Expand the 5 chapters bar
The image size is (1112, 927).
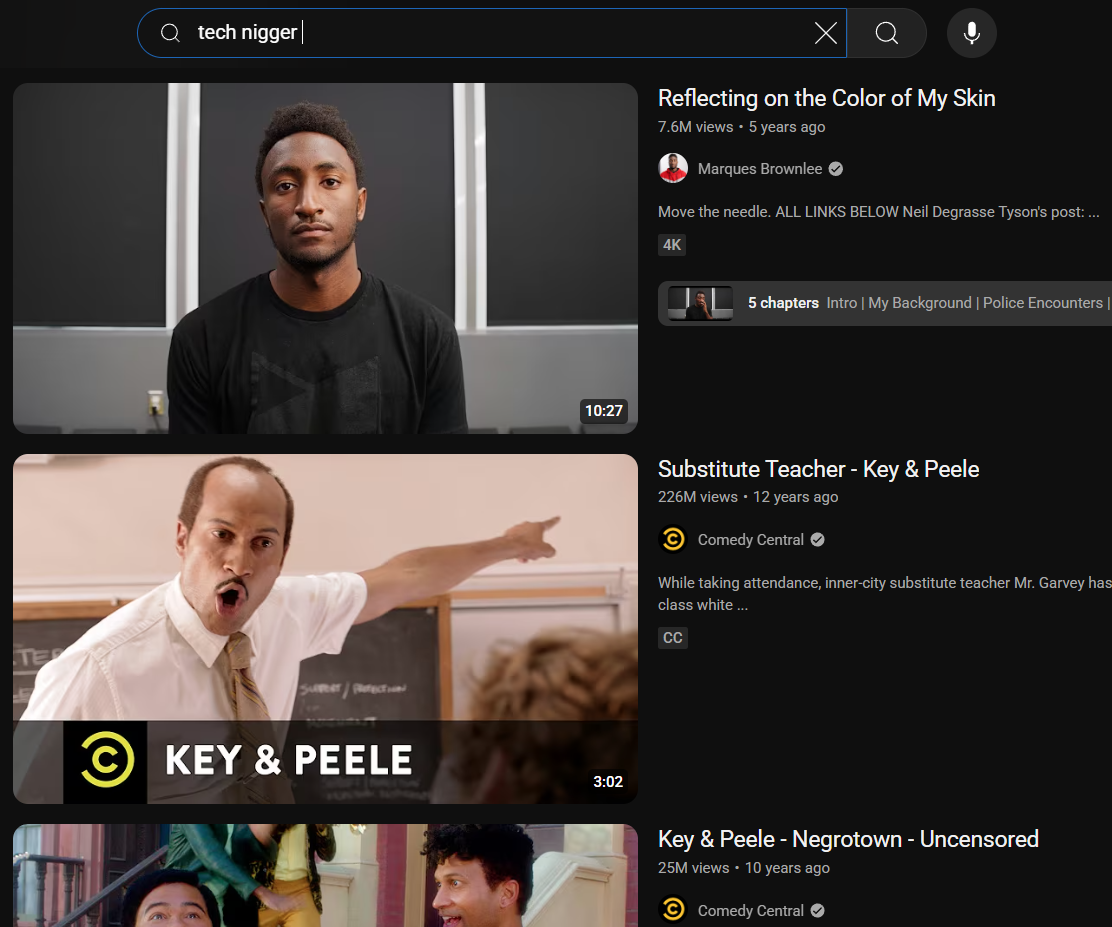pos(884,303)
